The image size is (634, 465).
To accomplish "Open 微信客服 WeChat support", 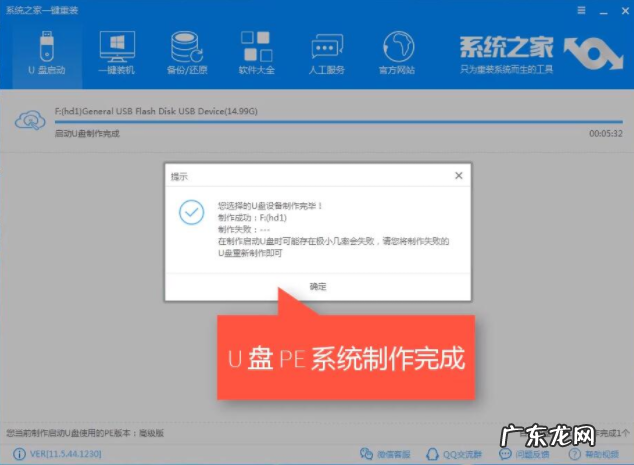I will [385, 454].
